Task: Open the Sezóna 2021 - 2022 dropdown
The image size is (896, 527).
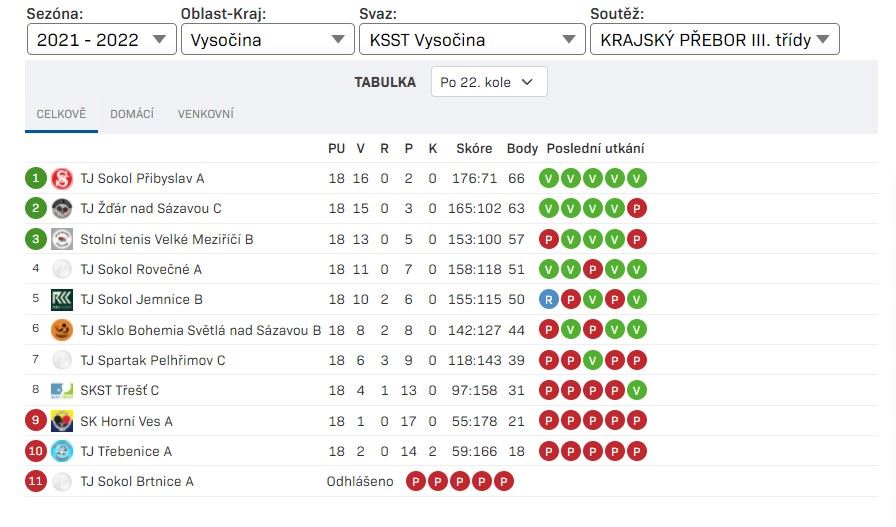Action: (x=102, y=39)
